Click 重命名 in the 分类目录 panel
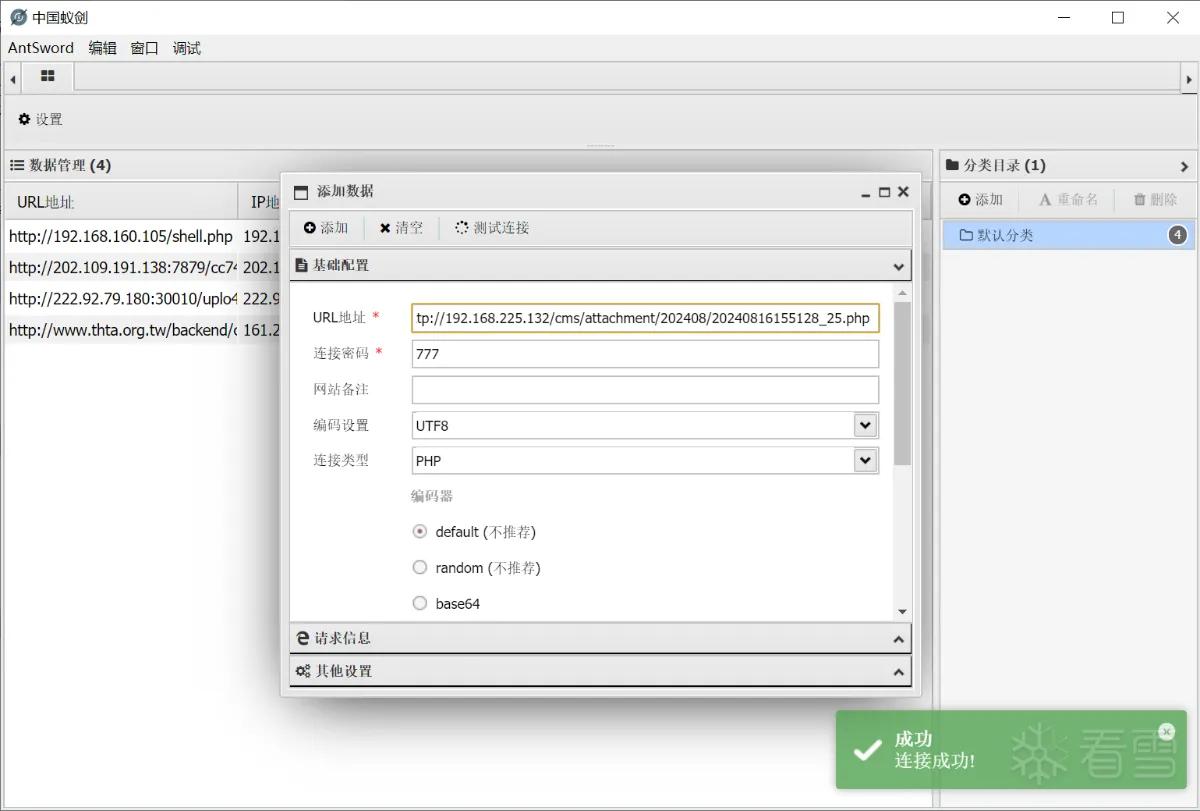 click(1068, 200)
